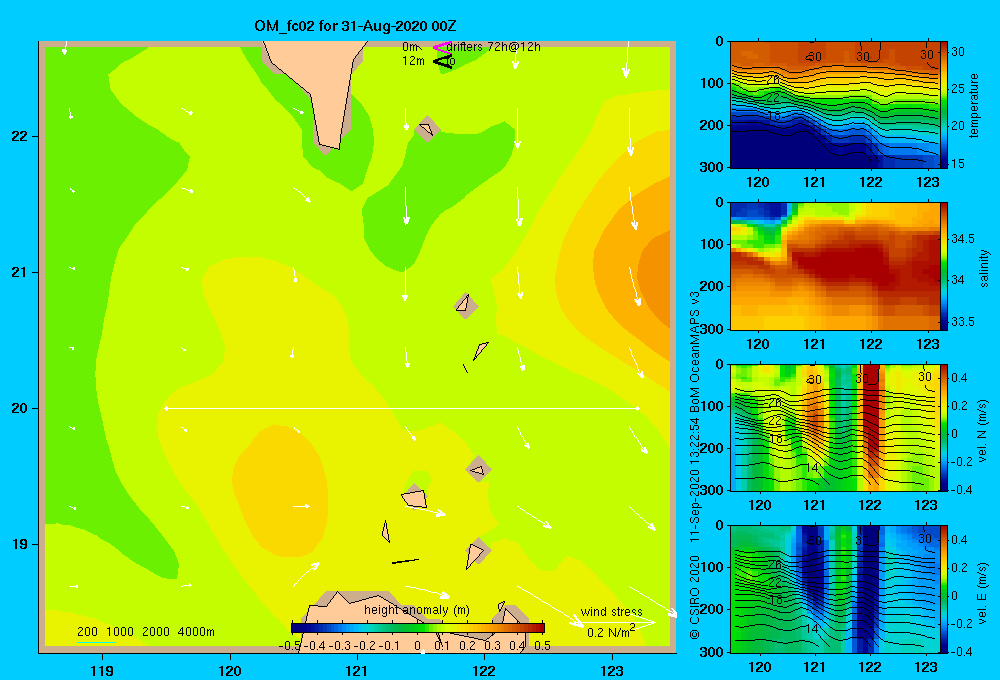
Task: Click the '1000' bathymetry legend label
Action: [x=120, y=632]
